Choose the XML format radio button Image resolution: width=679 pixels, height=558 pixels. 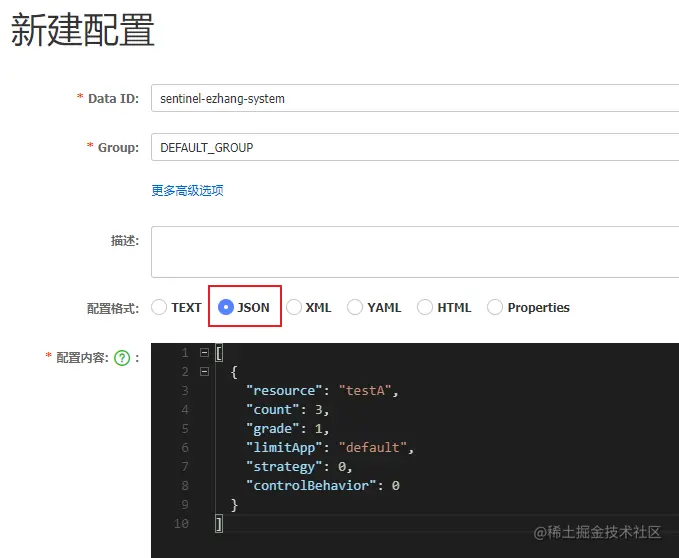coord(294,307)
